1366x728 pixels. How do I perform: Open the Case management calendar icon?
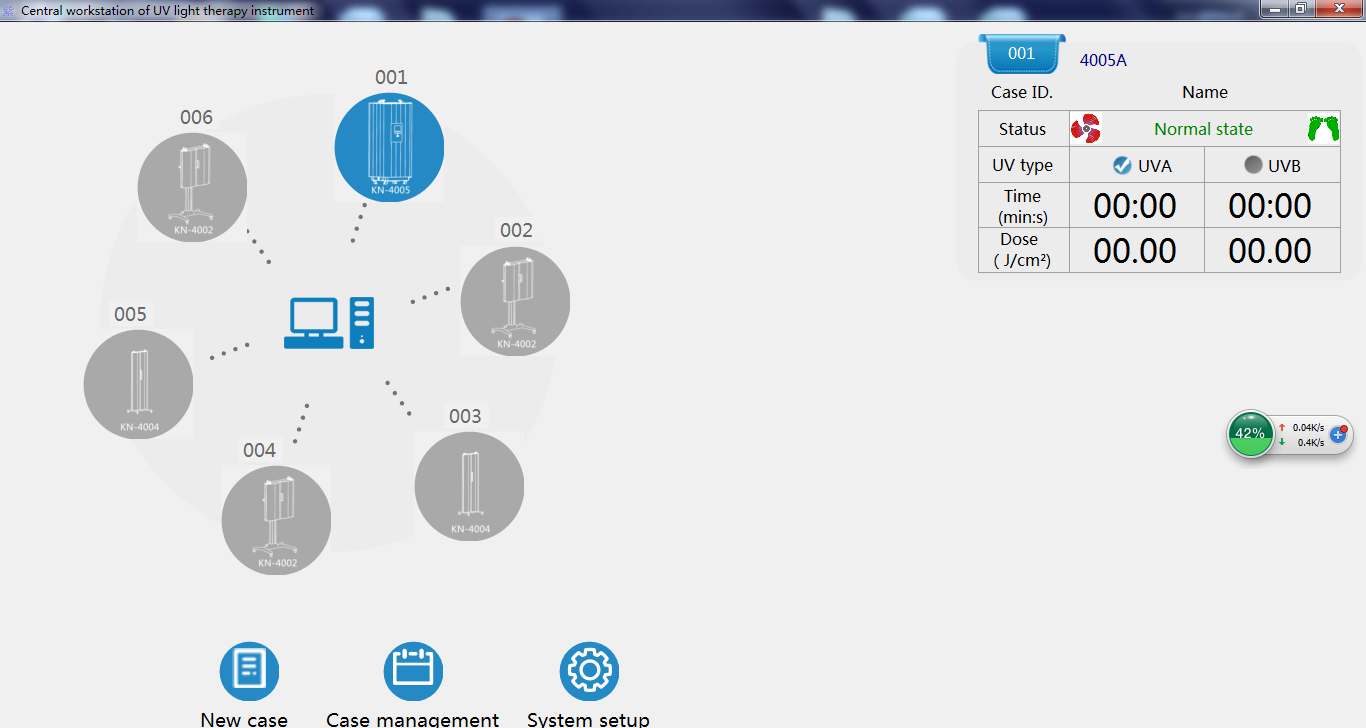(x=413, y=671)
